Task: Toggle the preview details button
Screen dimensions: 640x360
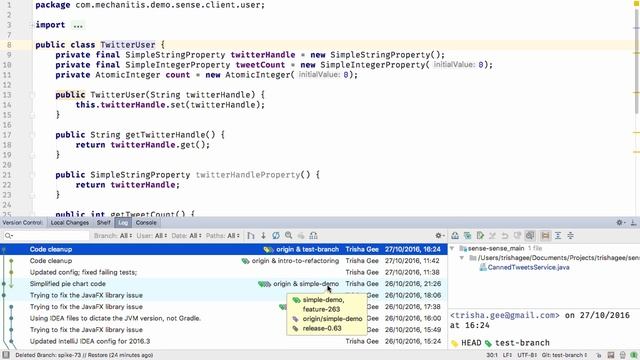Action: tap(530, 236)
